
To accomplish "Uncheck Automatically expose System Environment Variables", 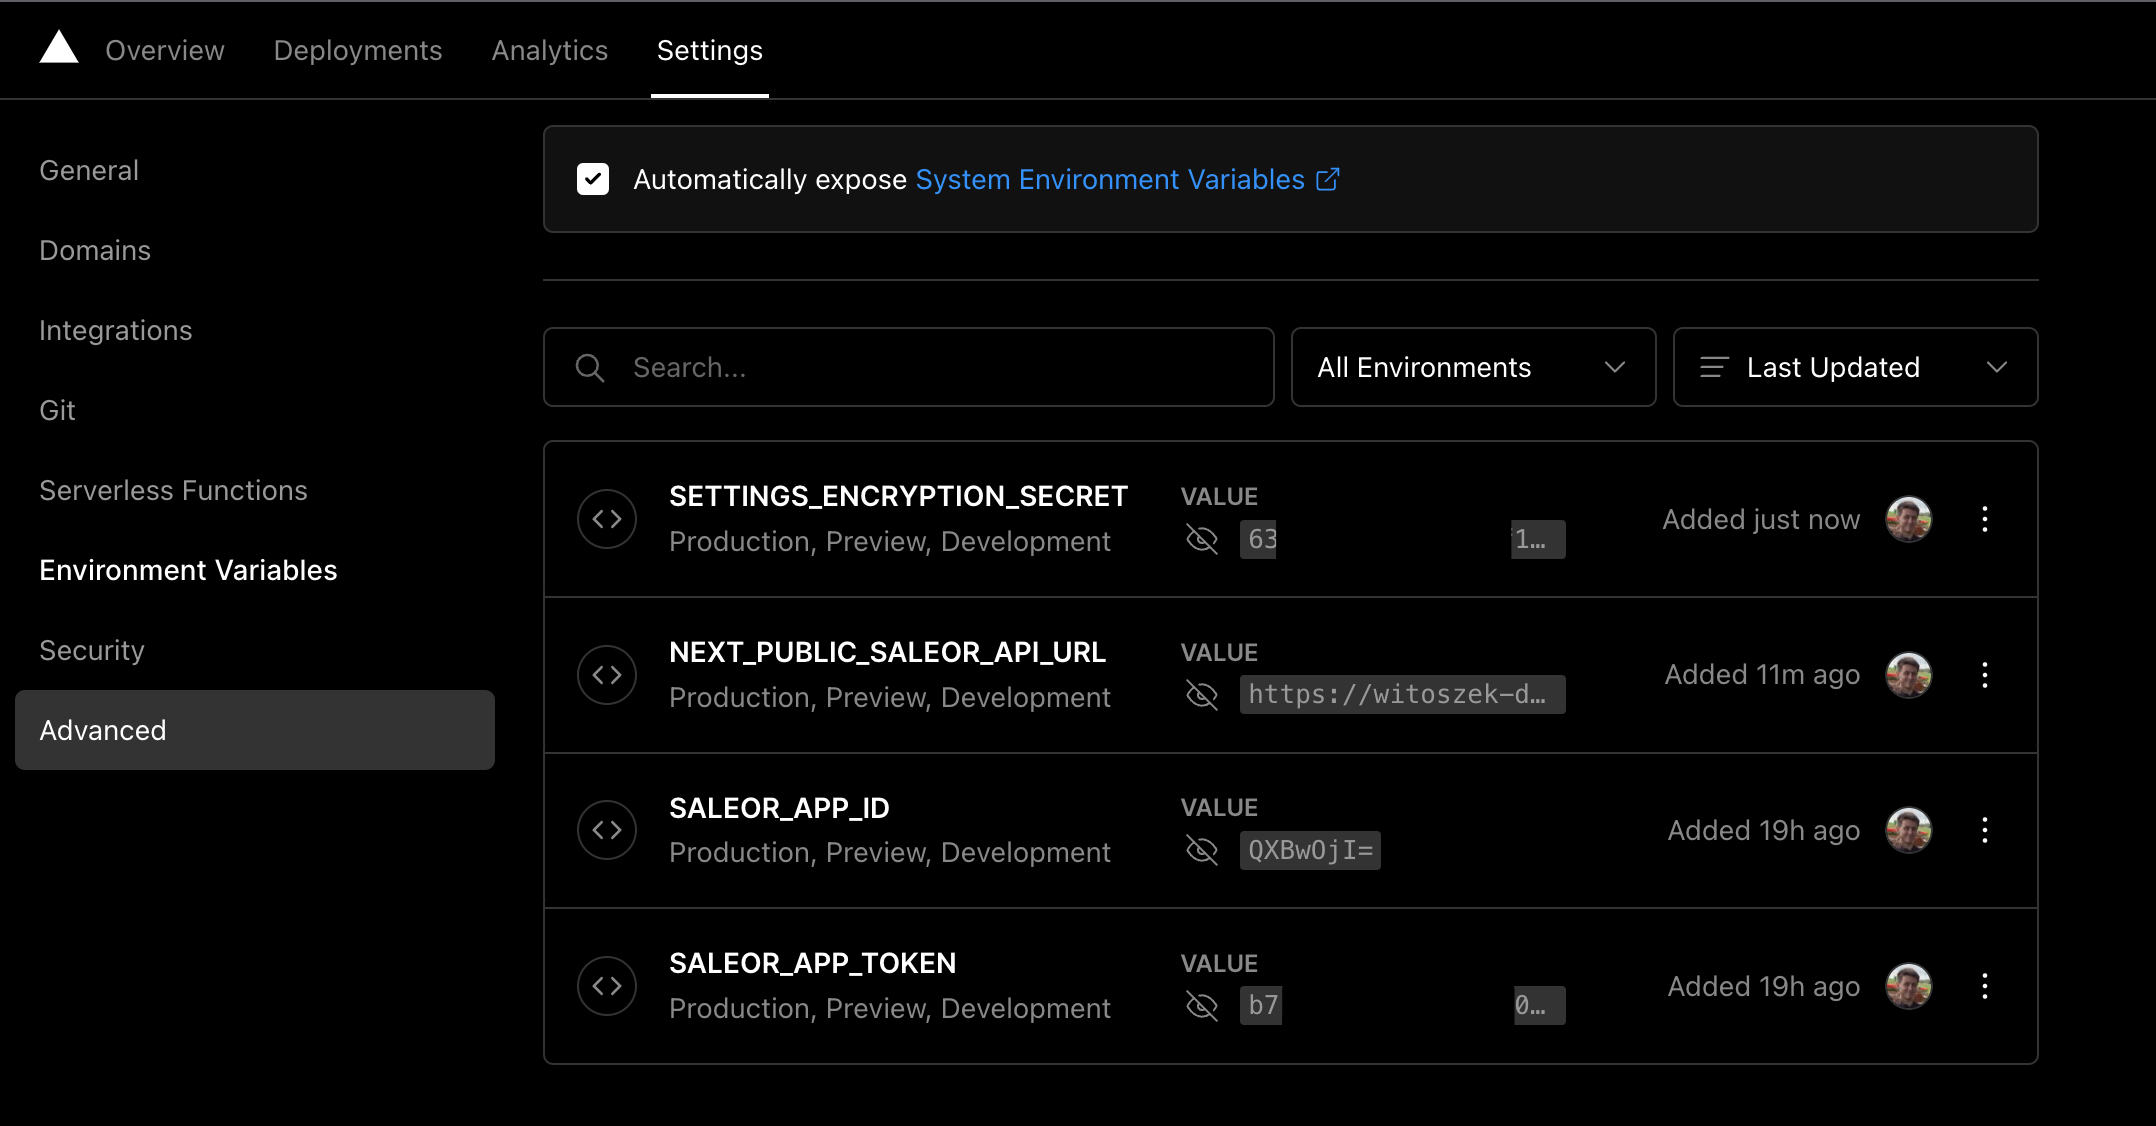I will click(593, 179).
